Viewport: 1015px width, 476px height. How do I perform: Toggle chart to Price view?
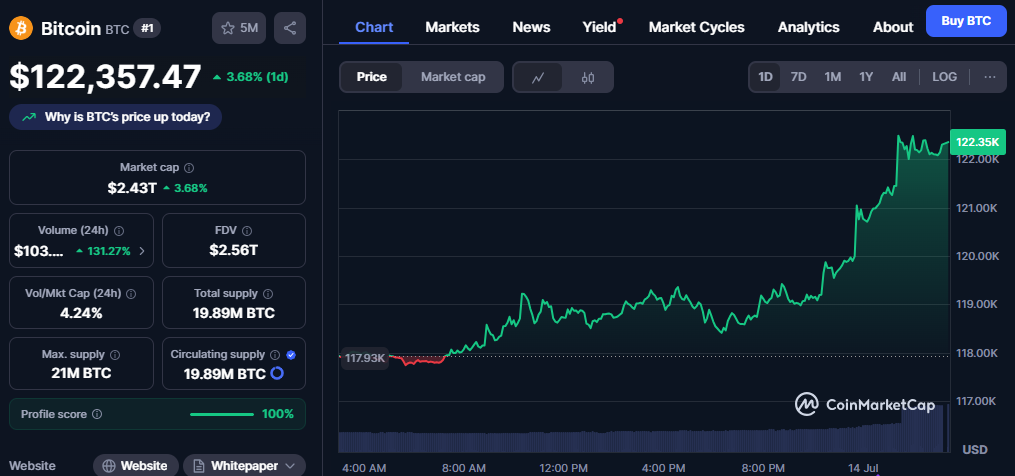click(x=372, y=77)
